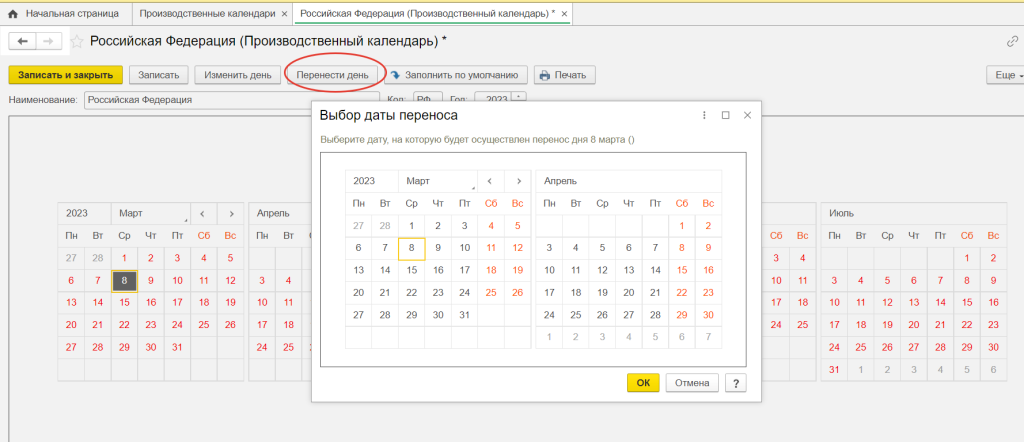Select March 22 in the dialog calendar
This screenshot has height=442, width=1024.
click(x=411, y=292)
